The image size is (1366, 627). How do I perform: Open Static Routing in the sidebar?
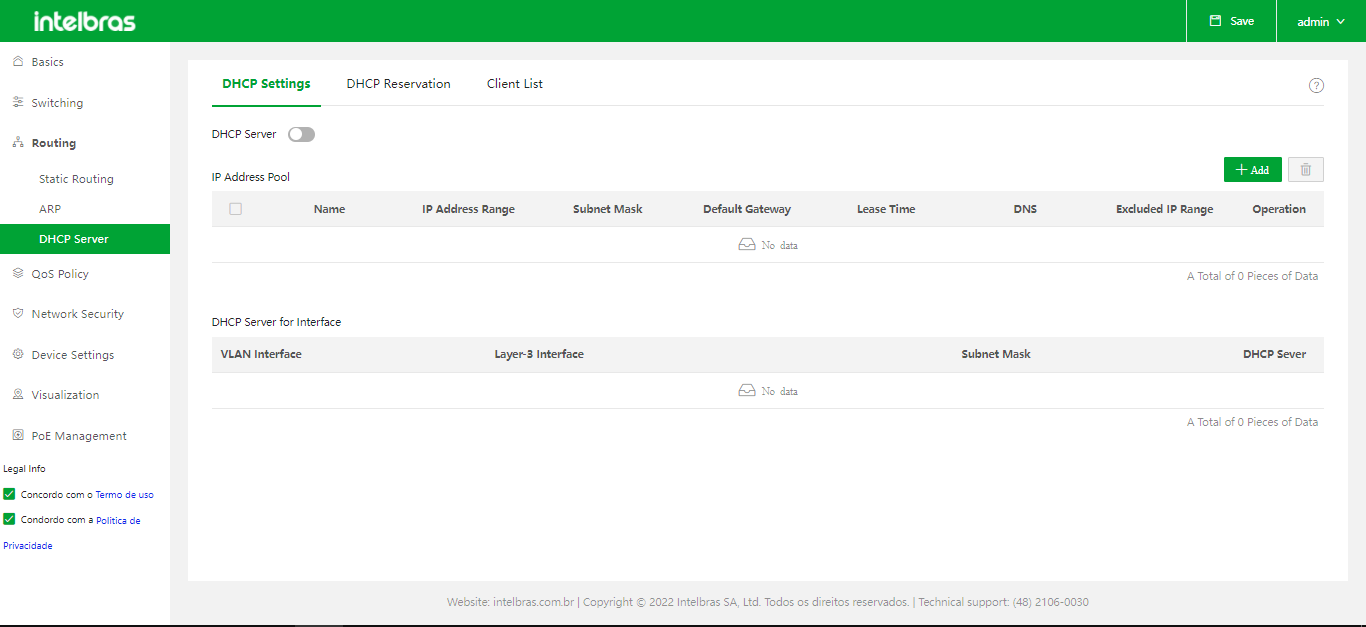coord(76,179)
